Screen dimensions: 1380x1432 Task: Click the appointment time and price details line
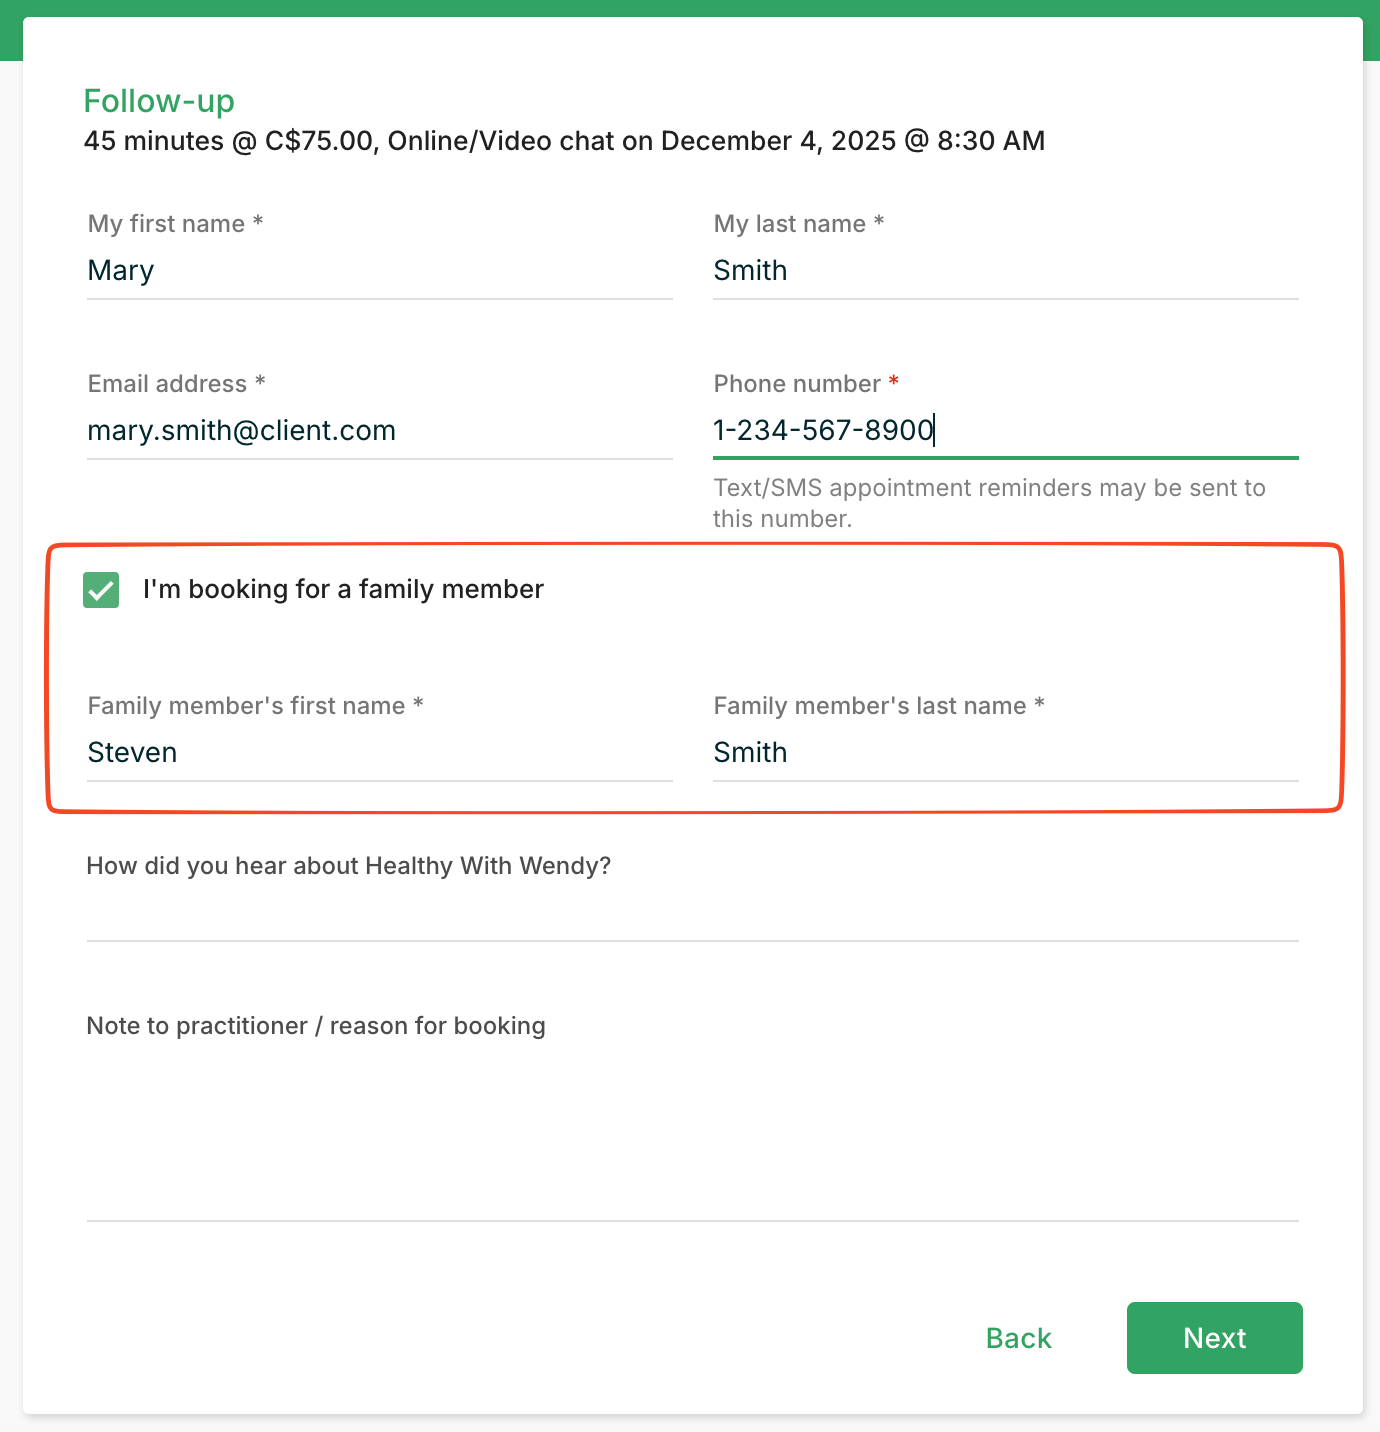click(x=564, y=141)
